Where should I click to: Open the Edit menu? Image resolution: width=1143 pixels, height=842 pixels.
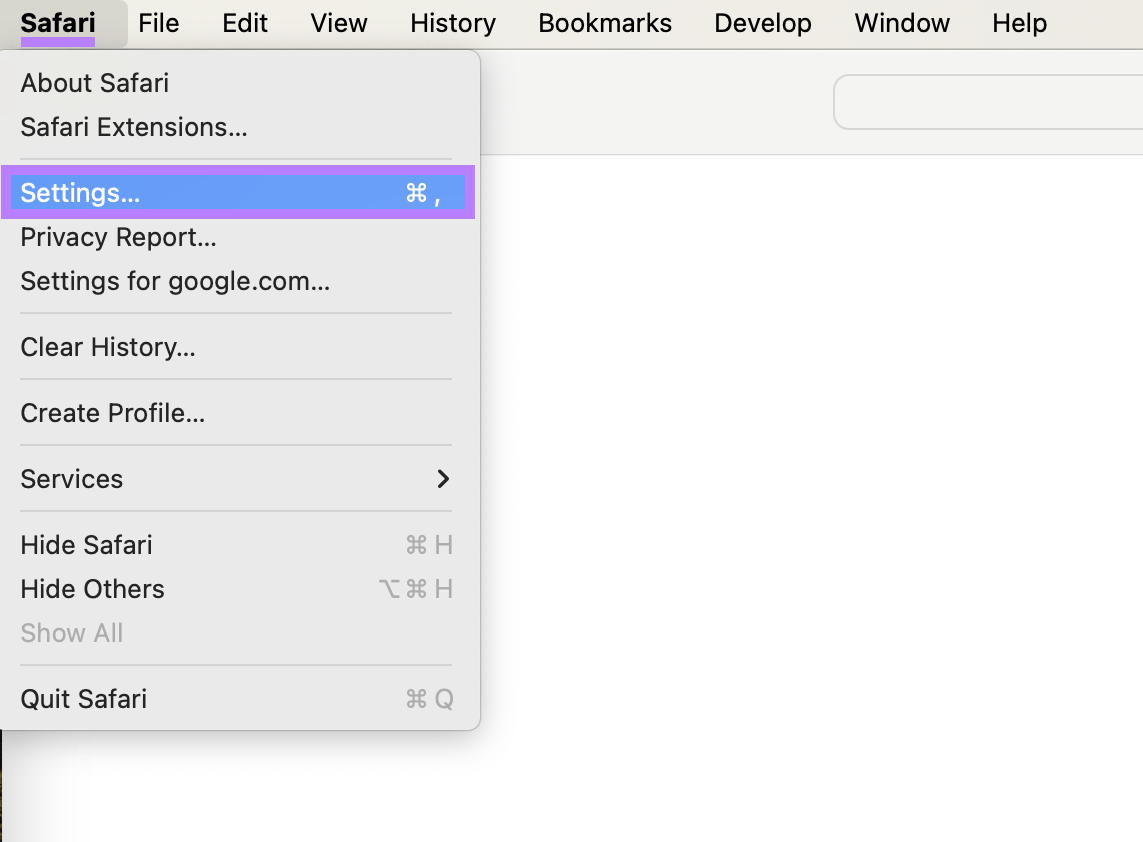point(245,23)
